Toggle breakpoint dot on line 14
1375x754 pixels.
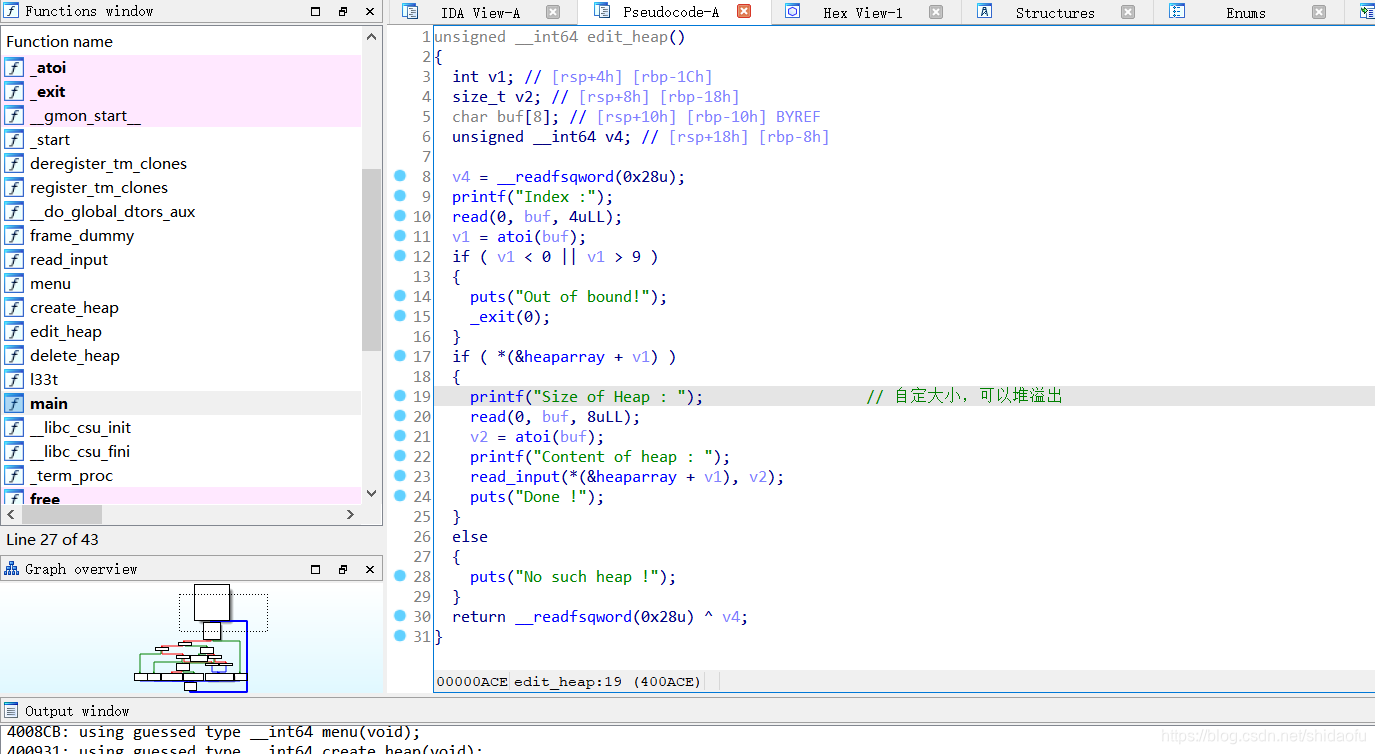tap(400, 296)
